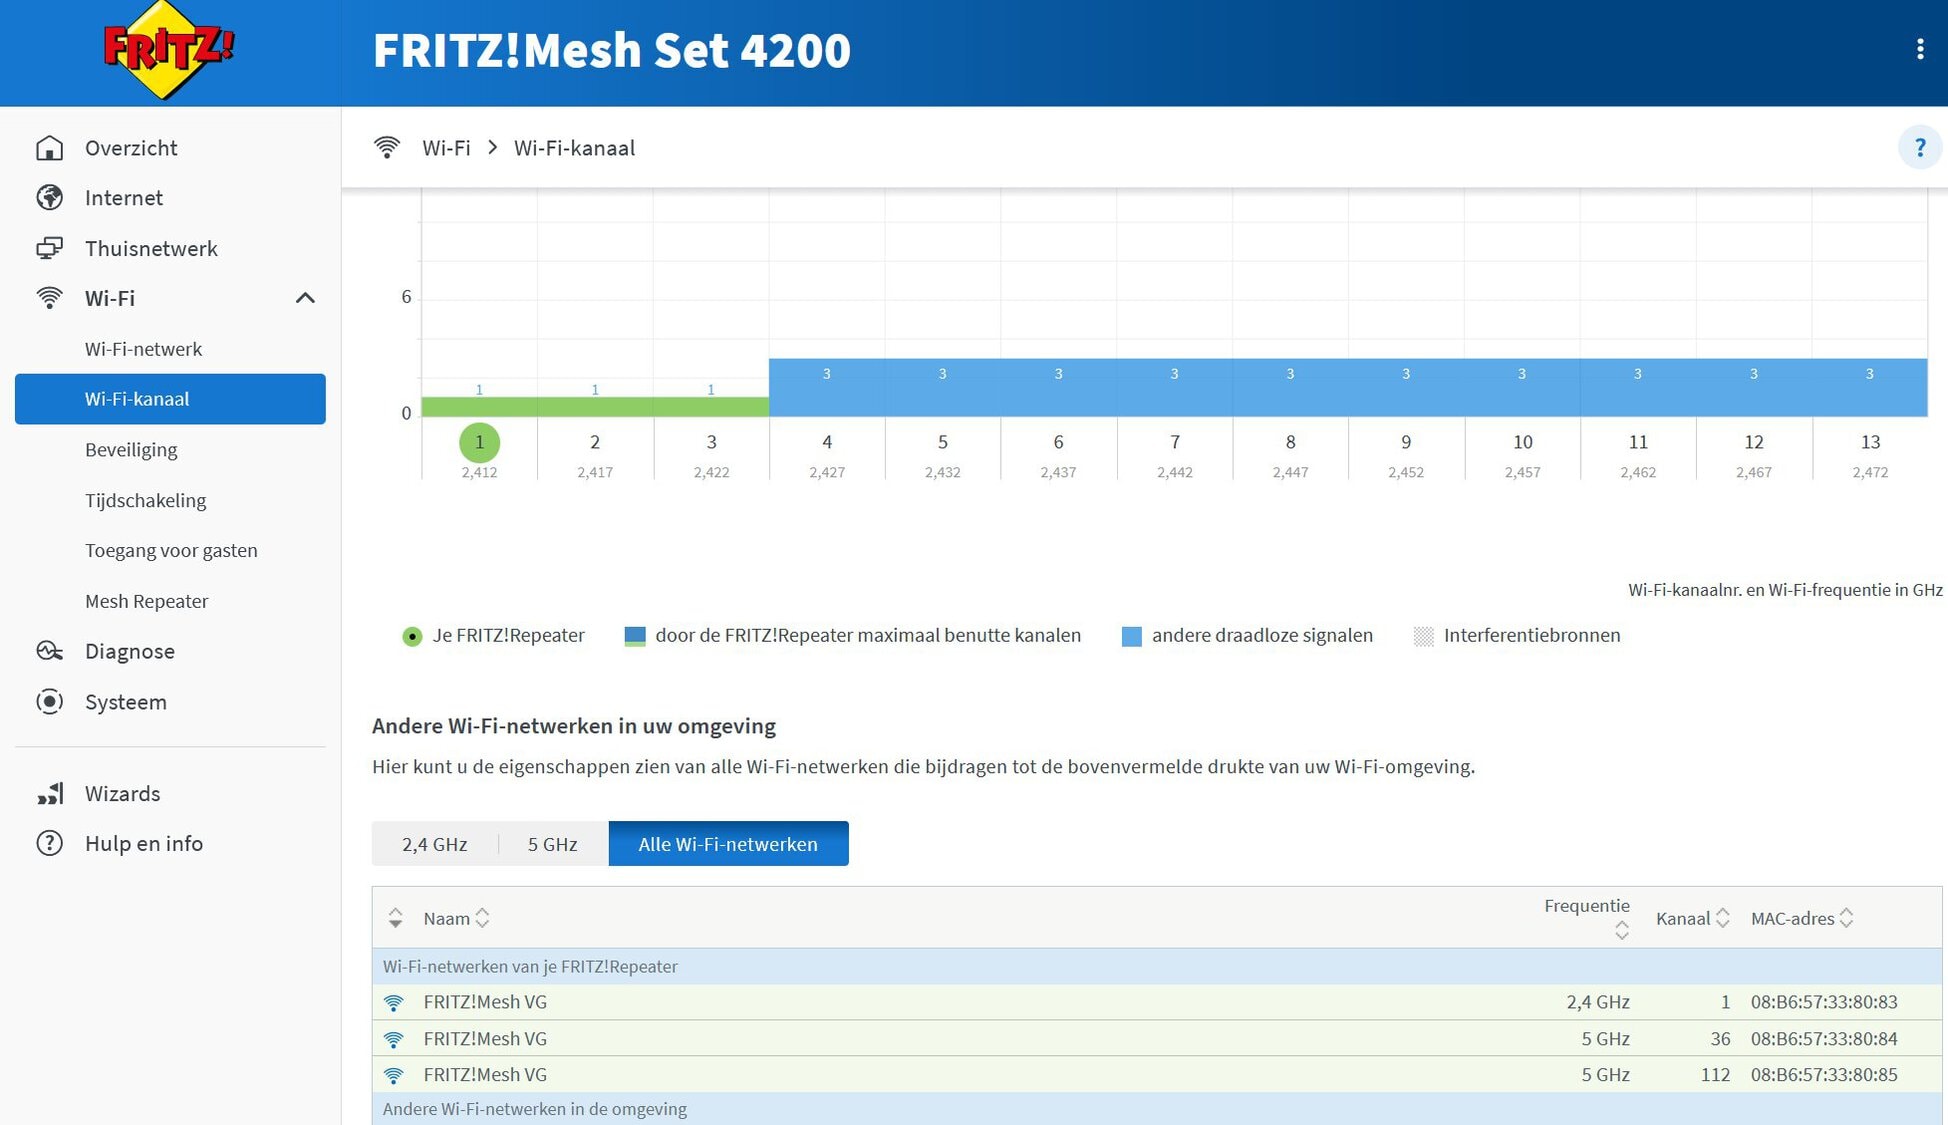Select the Alle Wi-Fi-netwerken tab

pos(728,844)
